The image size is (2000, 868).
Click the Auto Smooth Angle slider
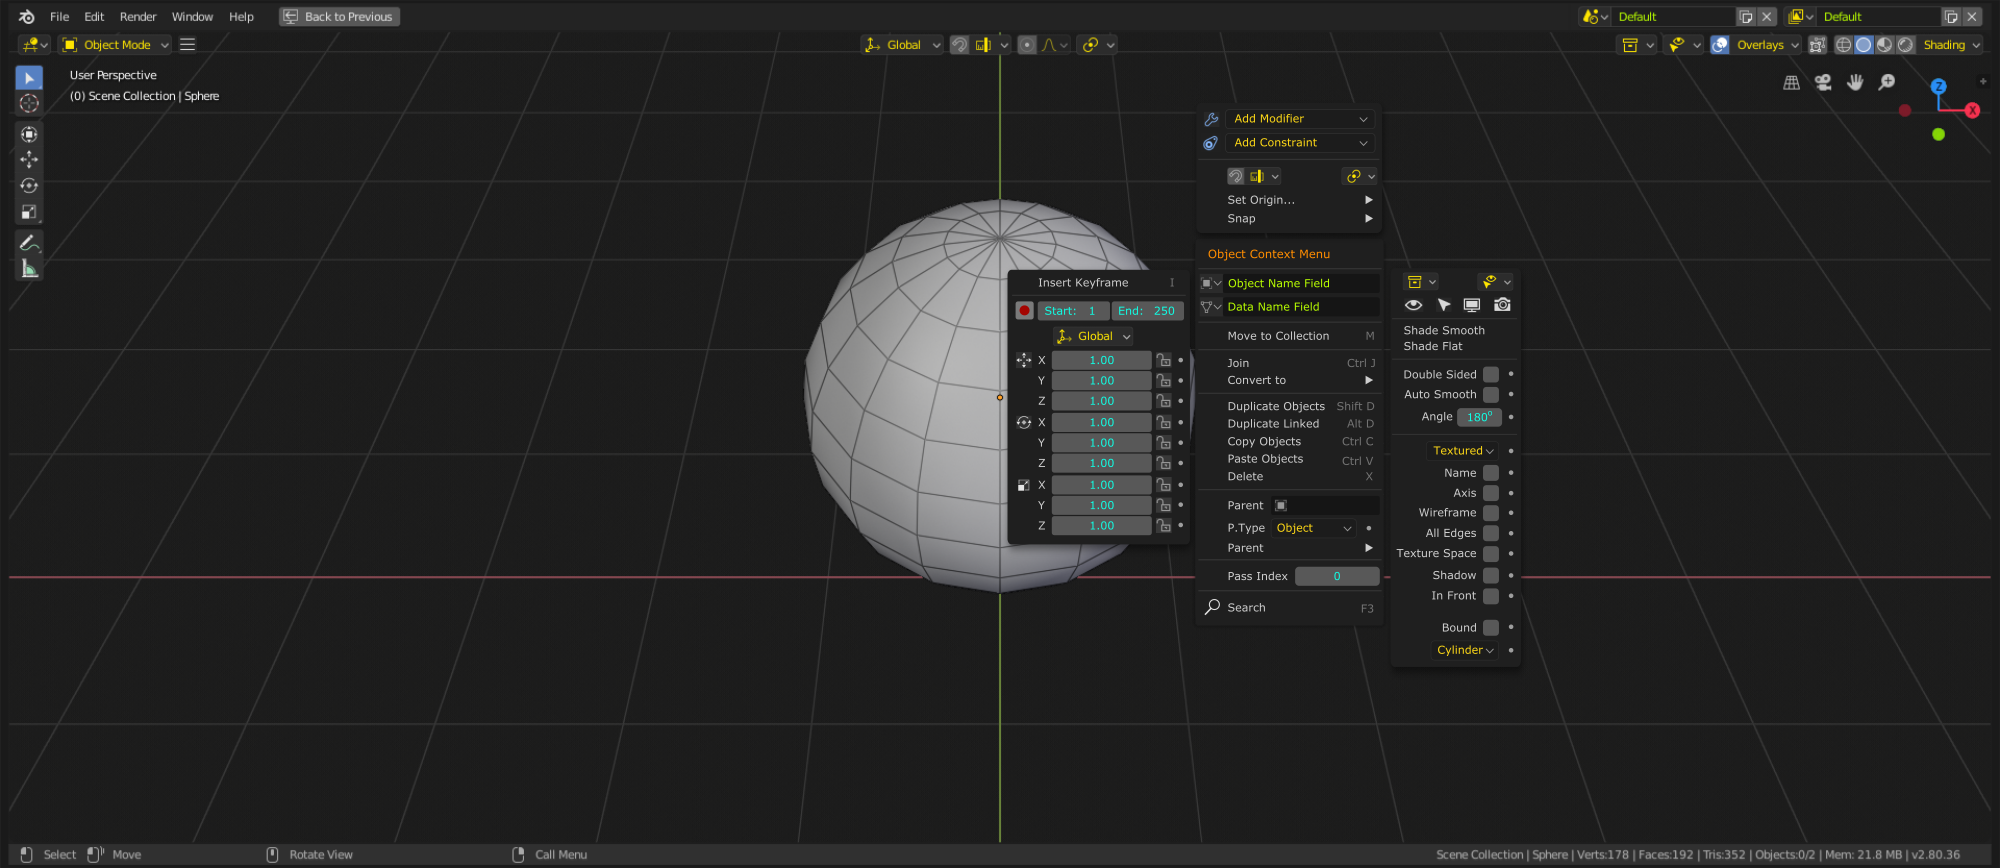tap(1479, 417)
